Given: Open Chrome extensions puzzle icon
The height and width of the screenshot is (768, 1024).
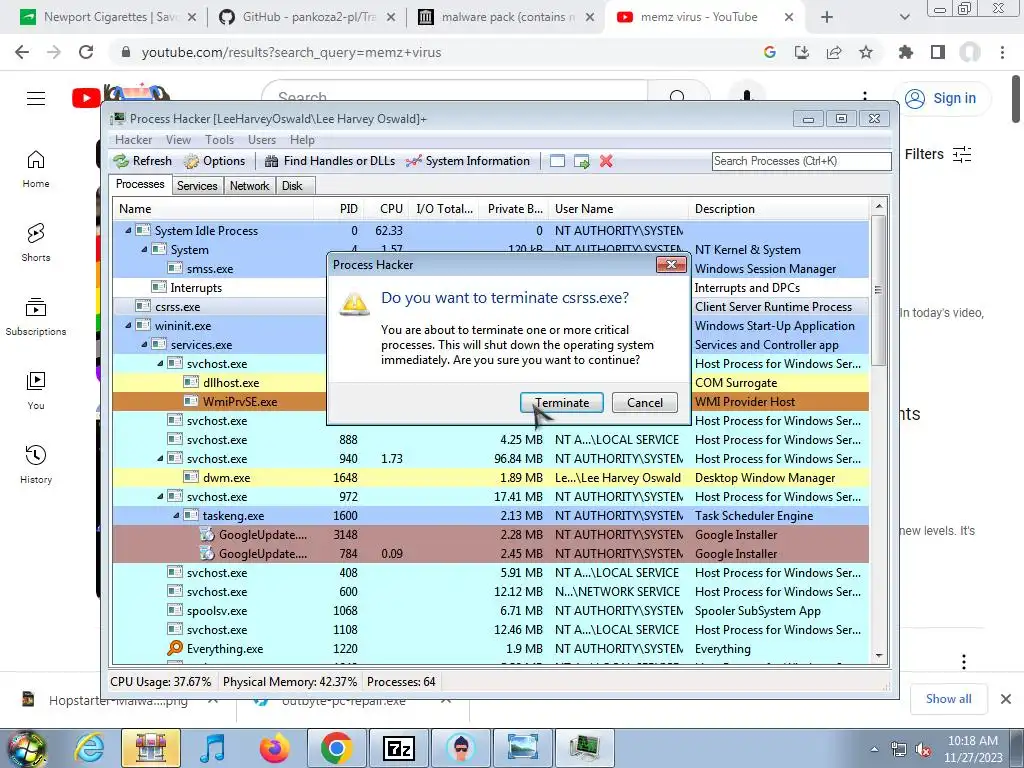Looking at the screenshot, I should click(x=906, y=52).
